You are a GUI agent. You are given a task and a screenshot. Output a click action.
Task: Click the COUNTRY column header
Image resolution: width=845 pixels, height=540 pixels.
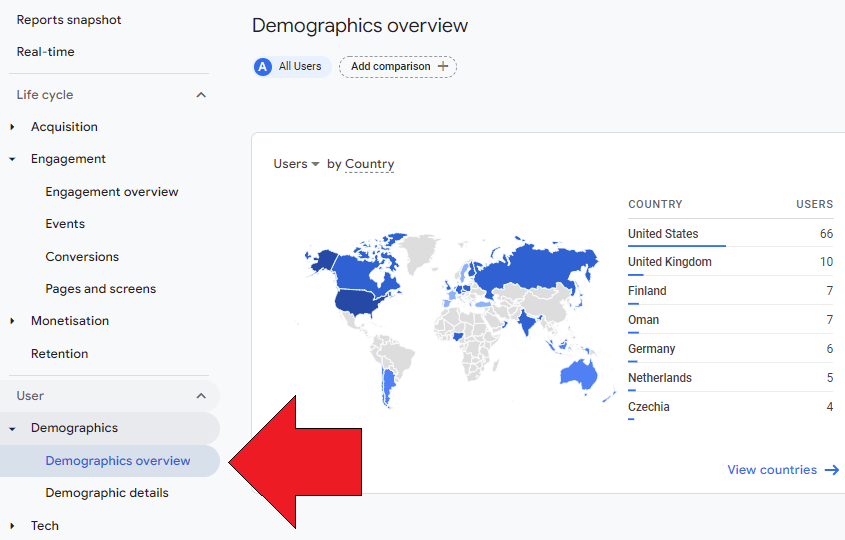click(x=655, y=204)
